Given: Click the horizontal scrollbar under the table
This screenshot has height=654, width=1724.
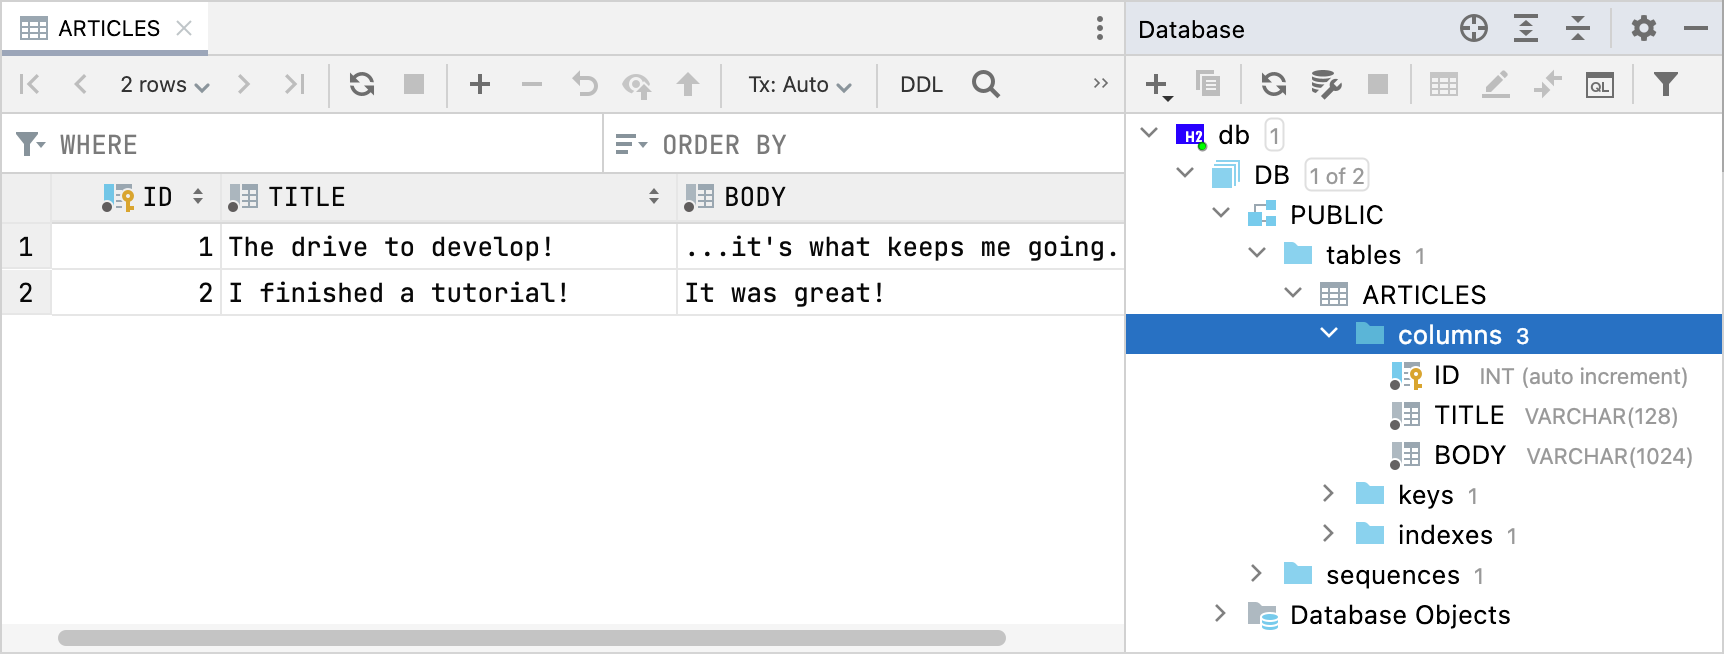Looking at the screenshot, I should point(532,638).
